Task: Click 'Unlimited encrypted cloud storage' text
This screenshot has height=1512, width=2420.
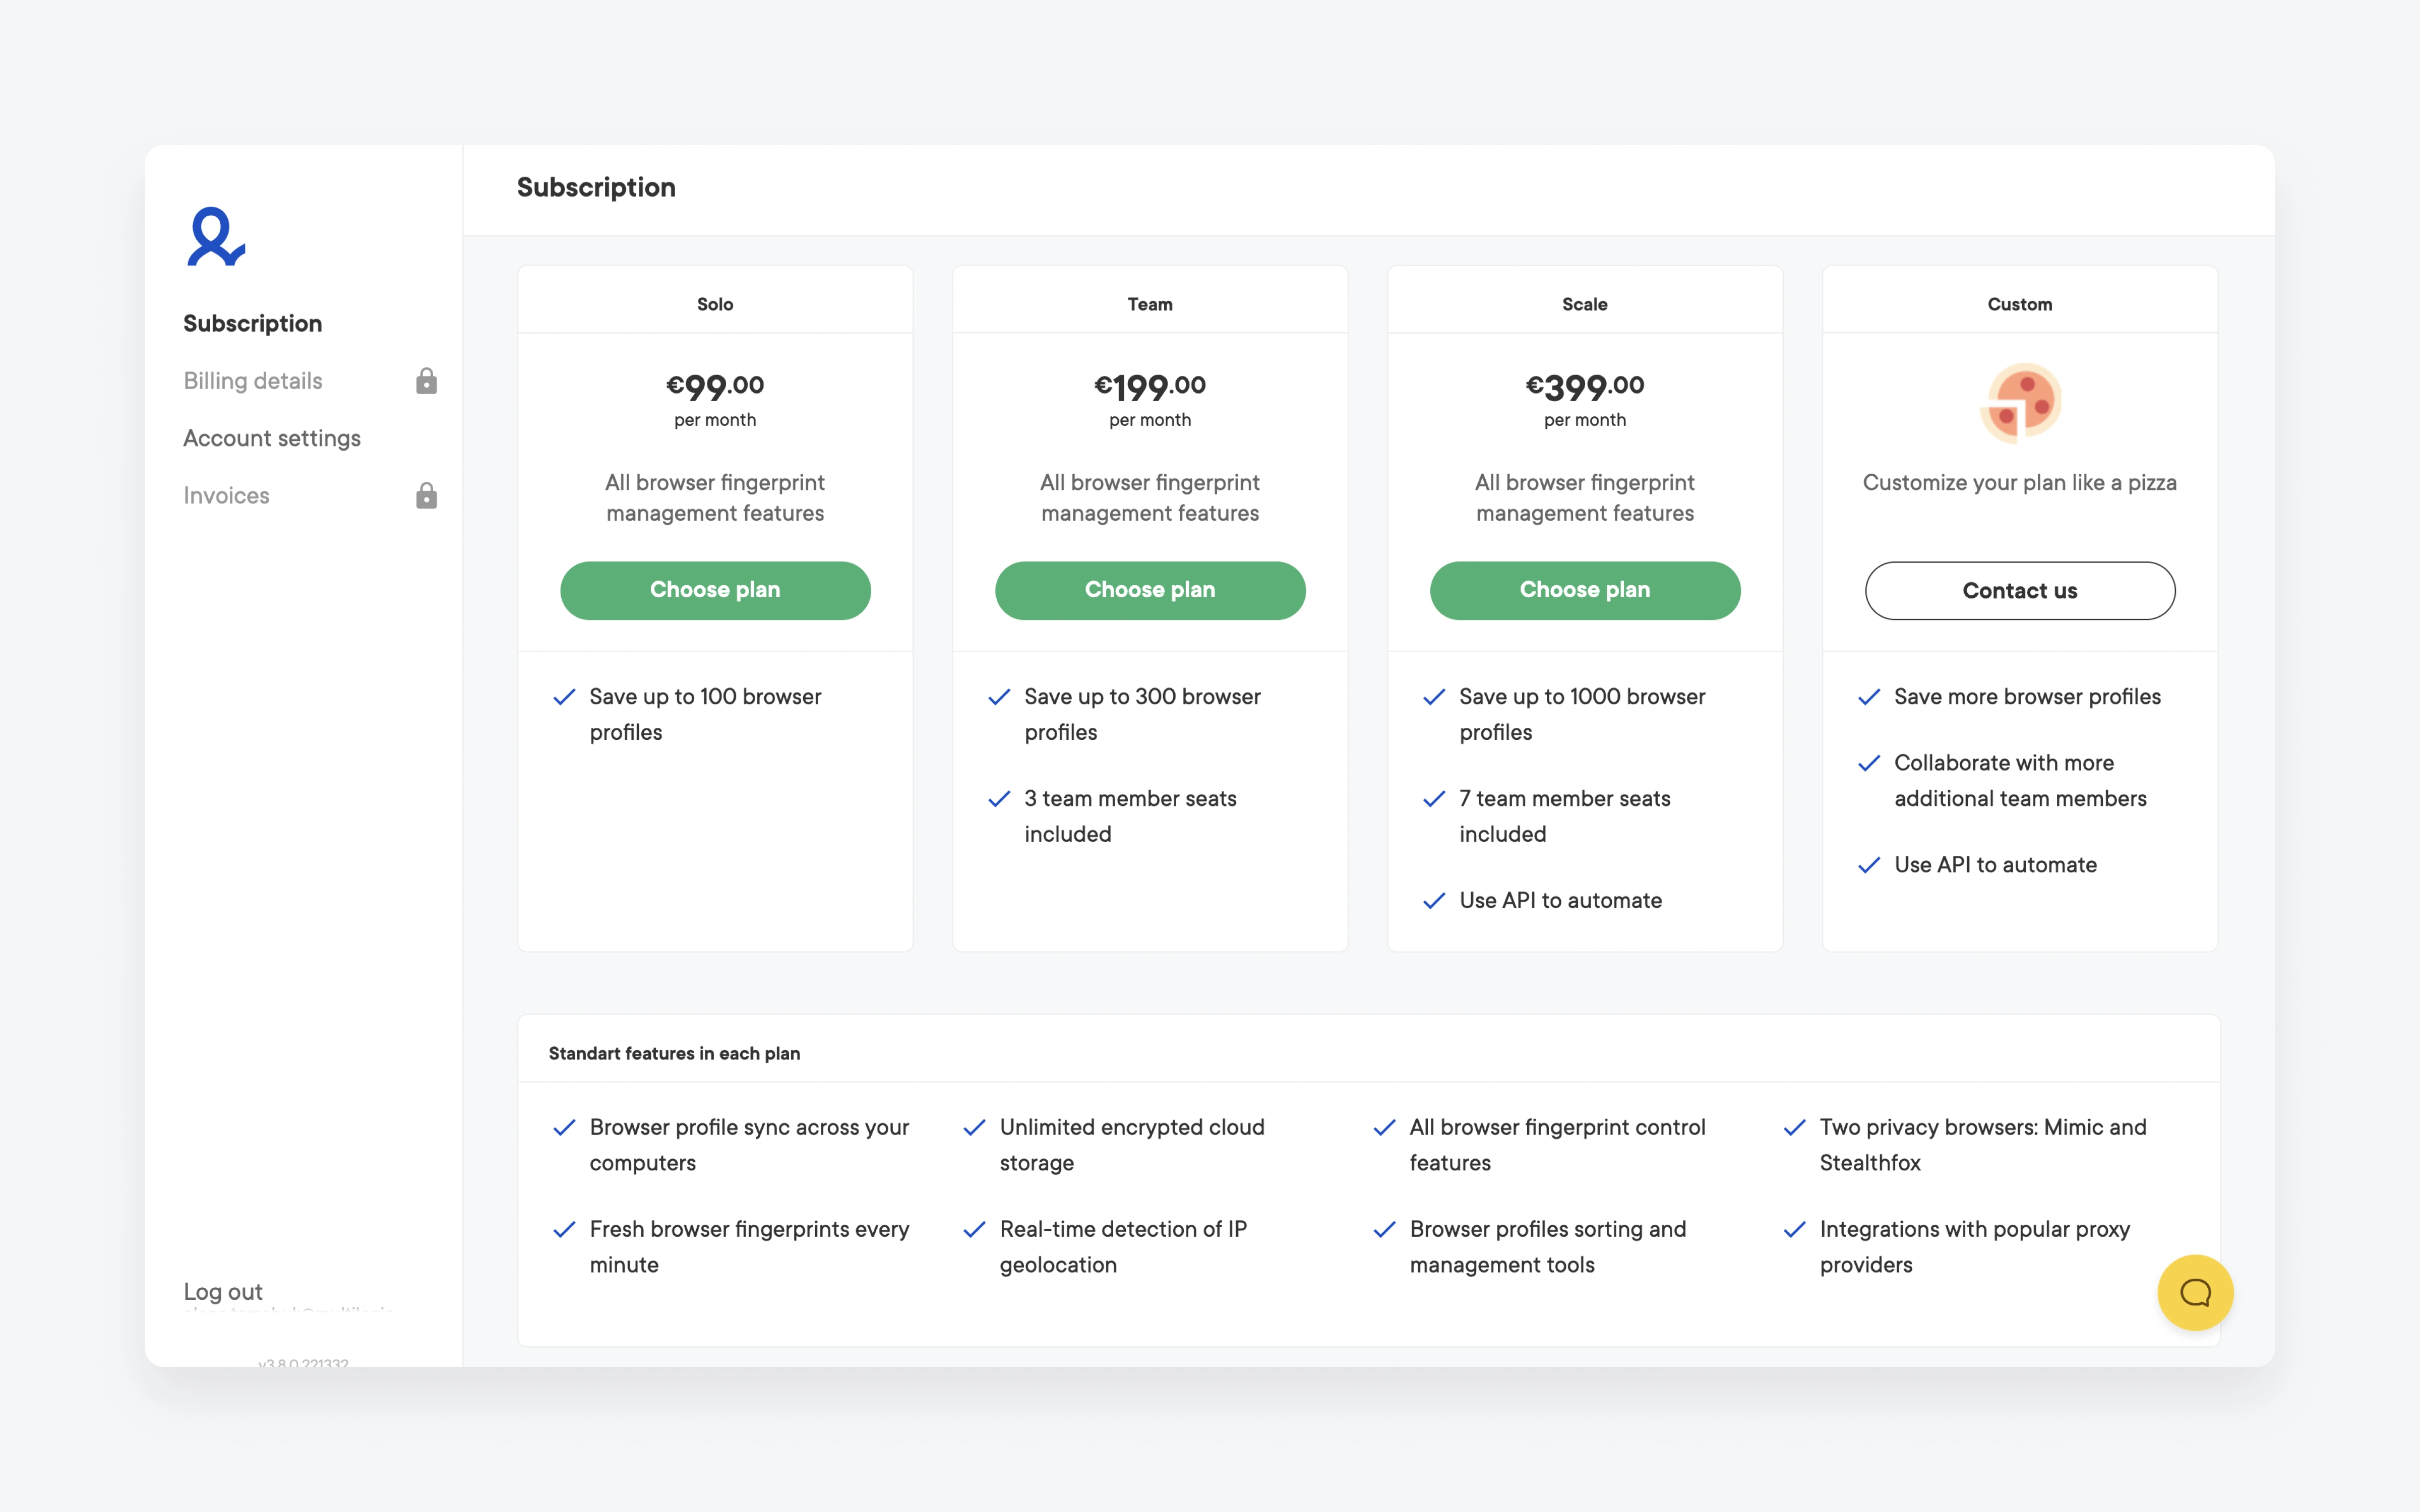Action: [1132, 1145]
